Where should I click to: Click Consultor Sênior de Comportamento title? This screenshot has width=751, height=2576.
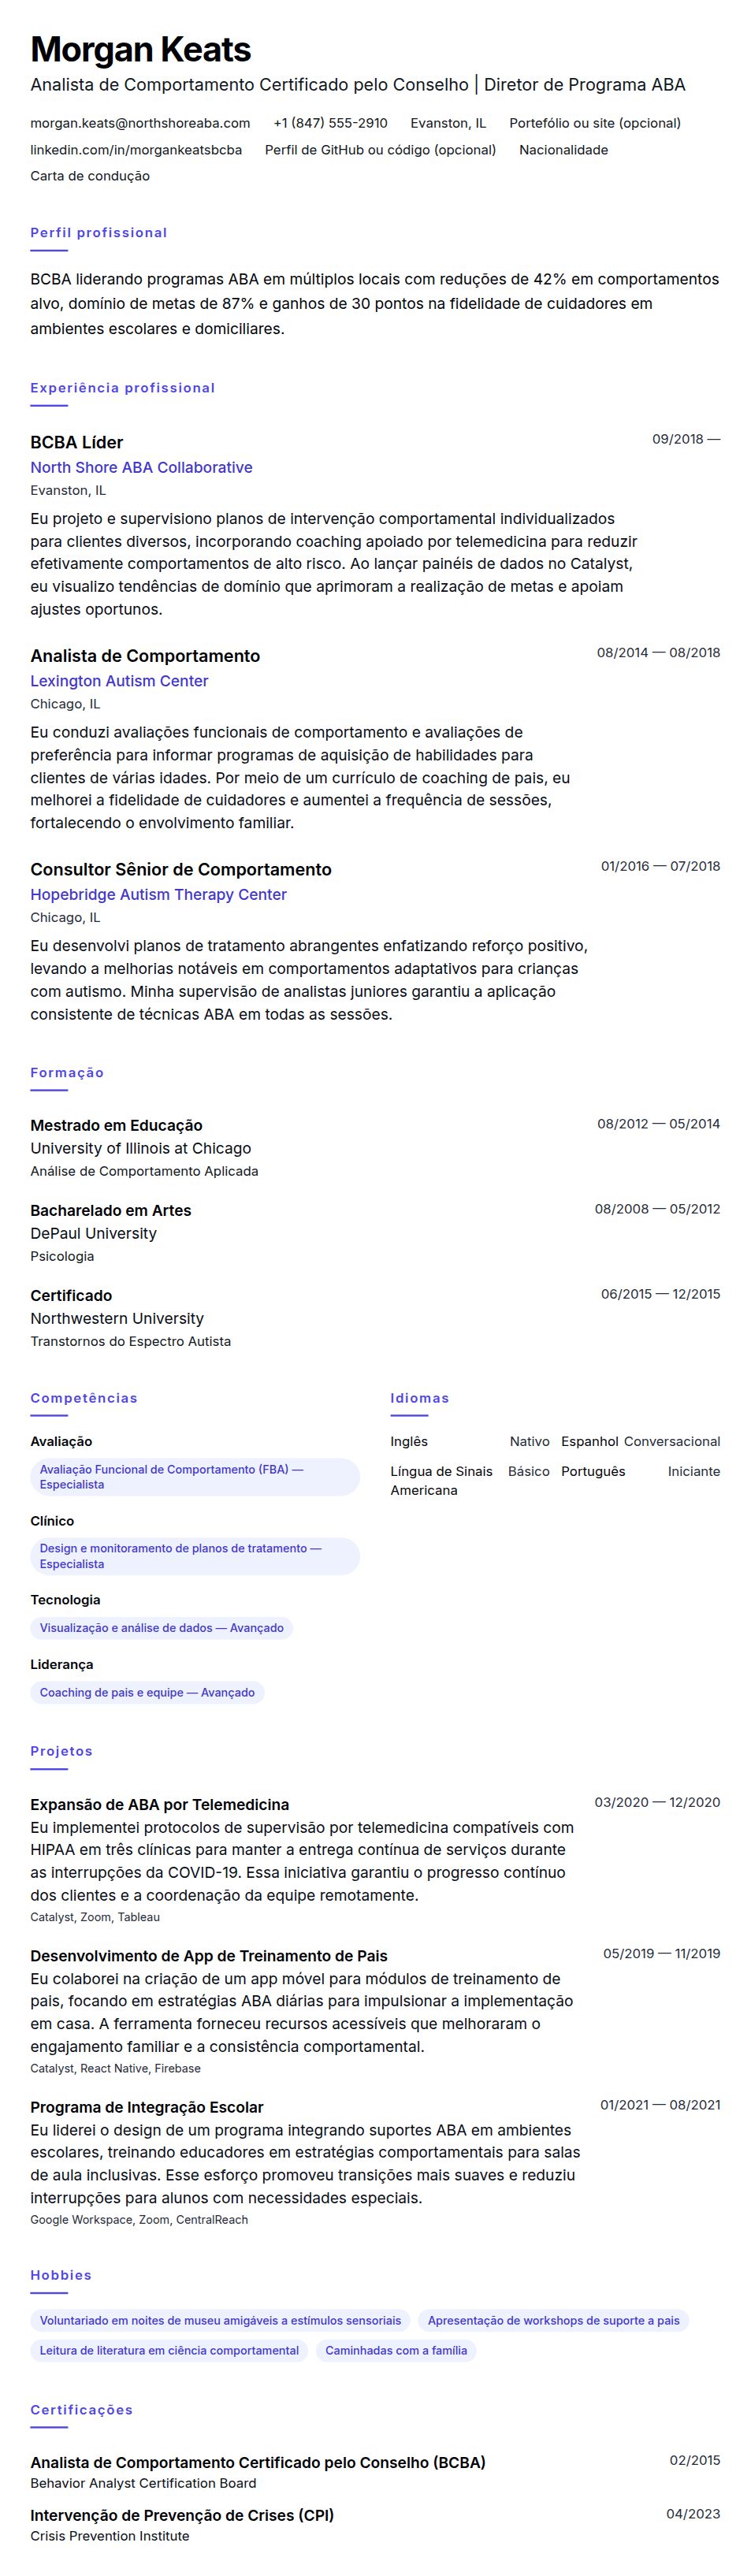[x=181, y=870]
